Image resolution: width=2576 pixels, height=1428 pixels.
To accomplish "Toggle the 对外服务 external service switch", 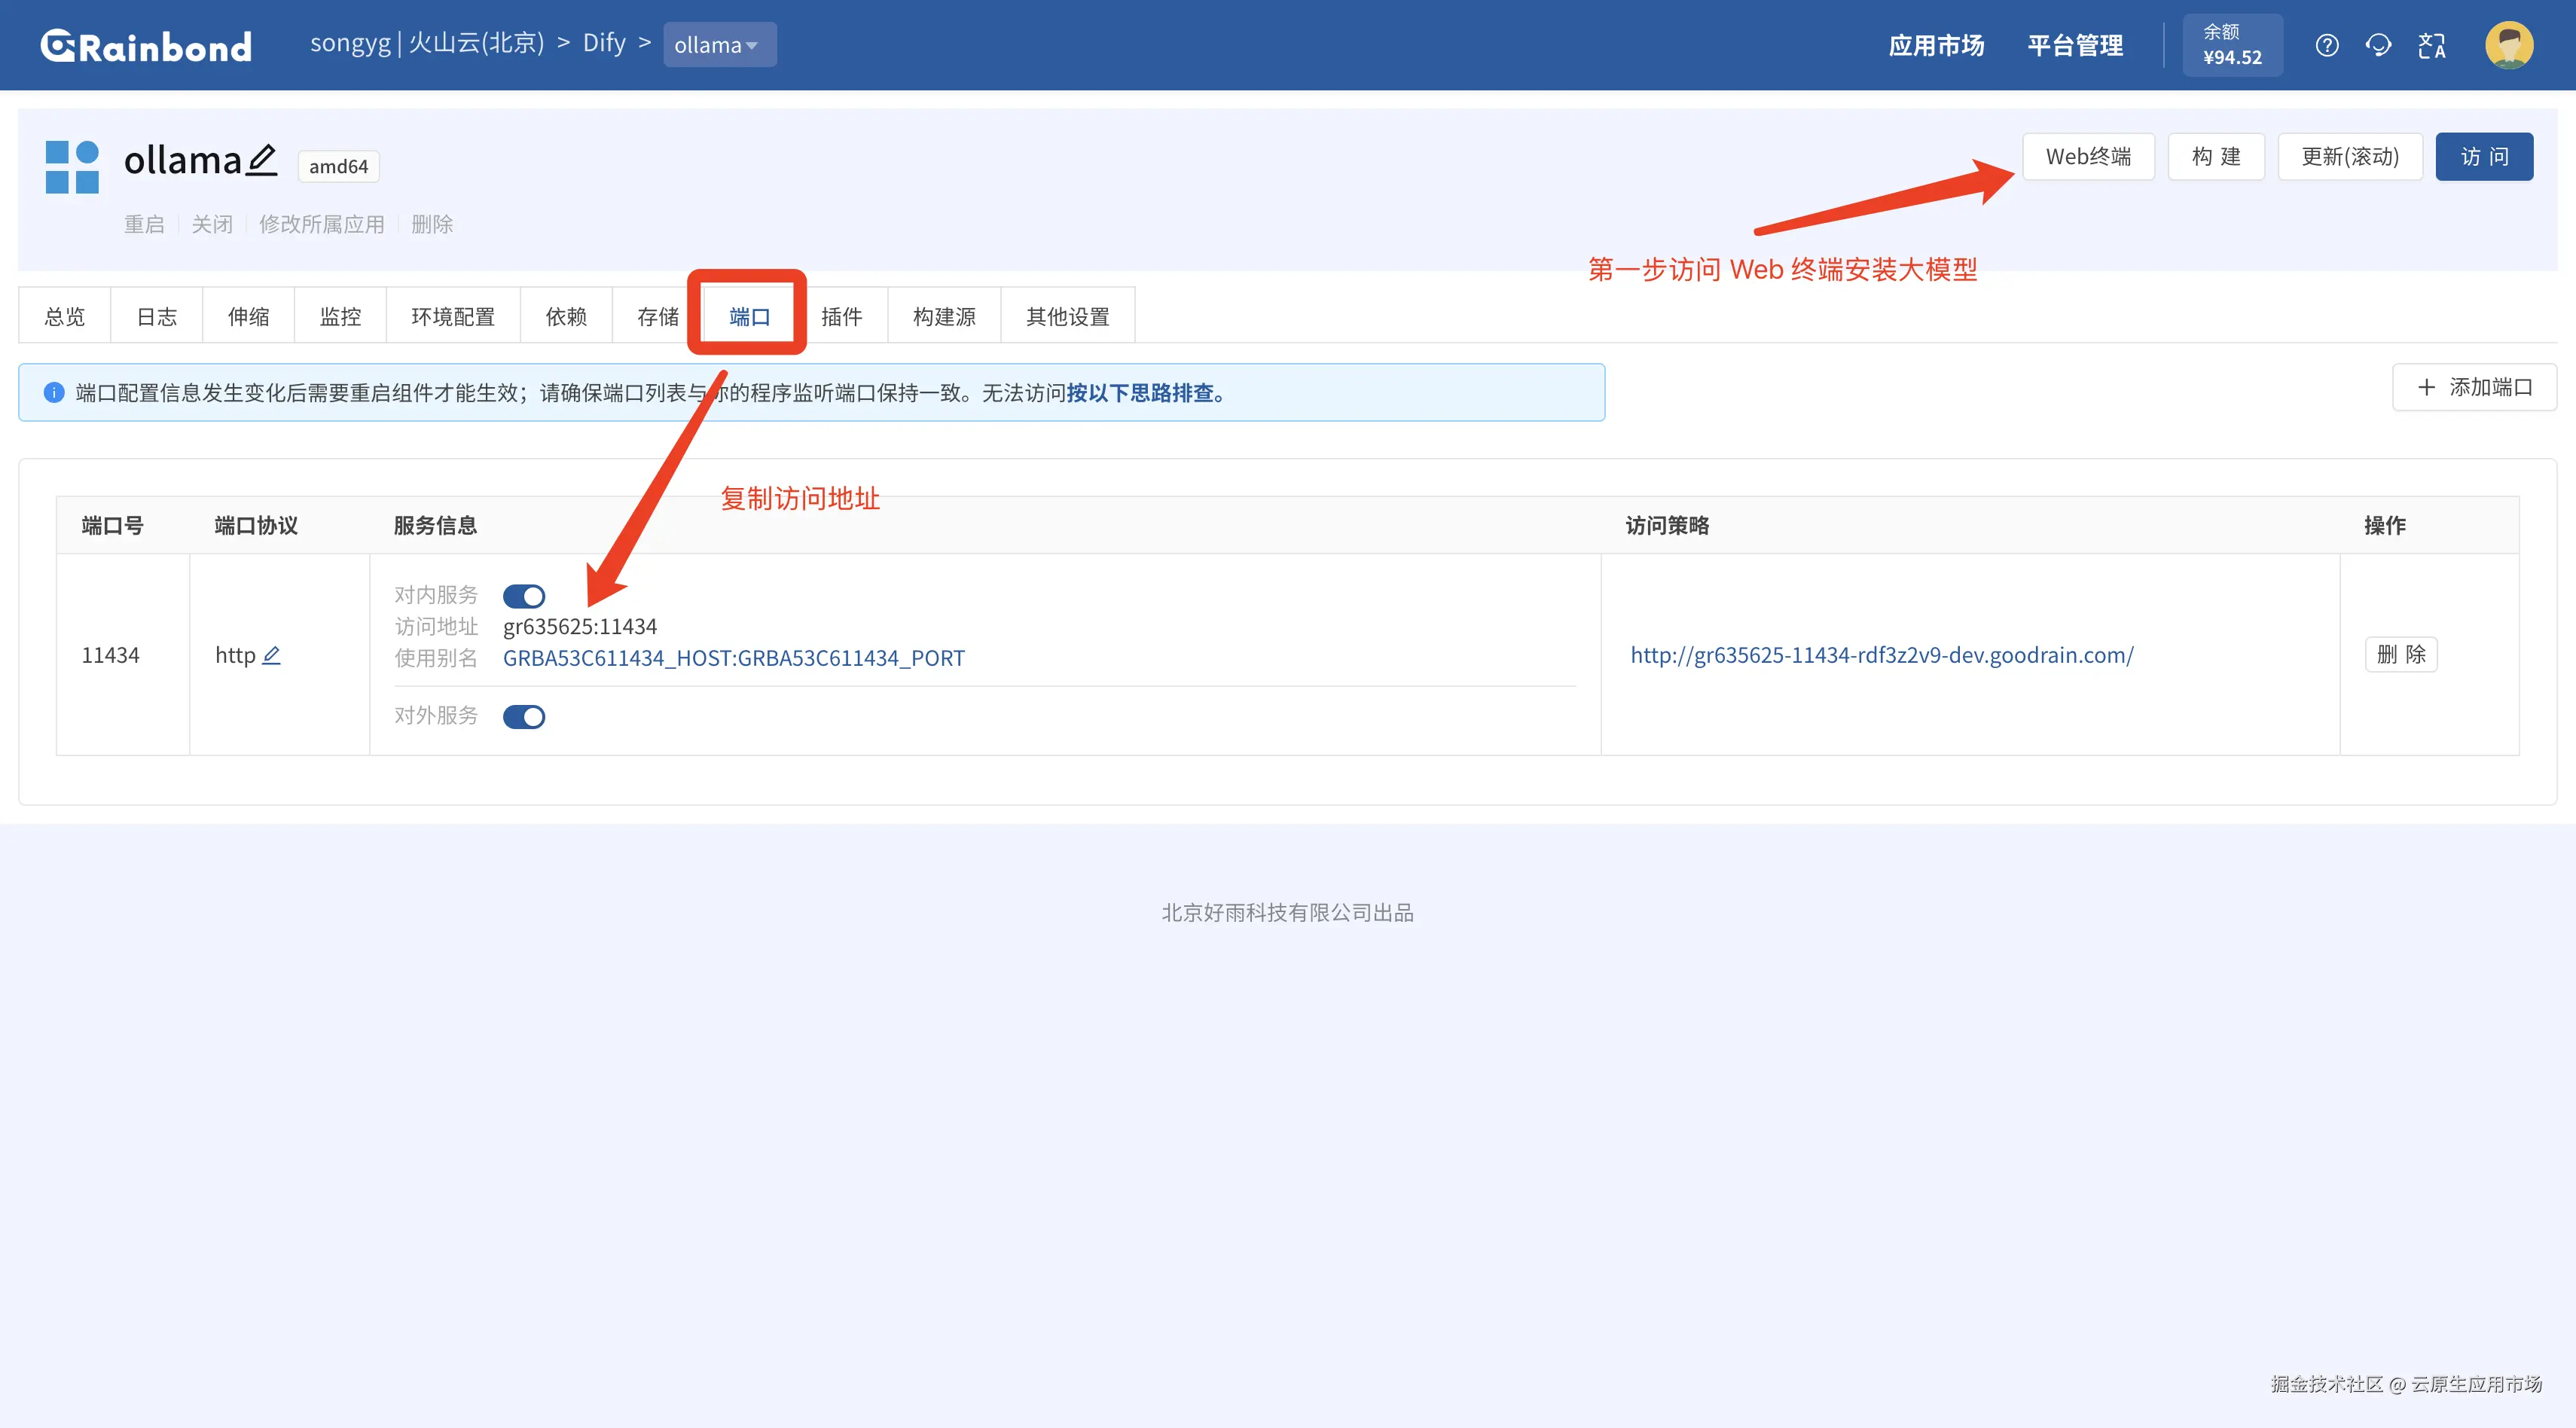I will coord(523,716).
